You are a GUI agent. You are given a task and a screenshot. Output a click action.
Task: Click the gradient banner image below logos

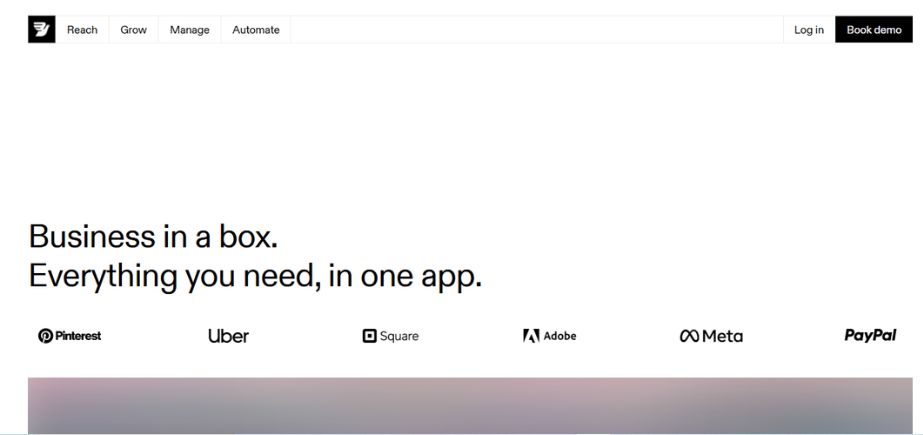[470, 405]
